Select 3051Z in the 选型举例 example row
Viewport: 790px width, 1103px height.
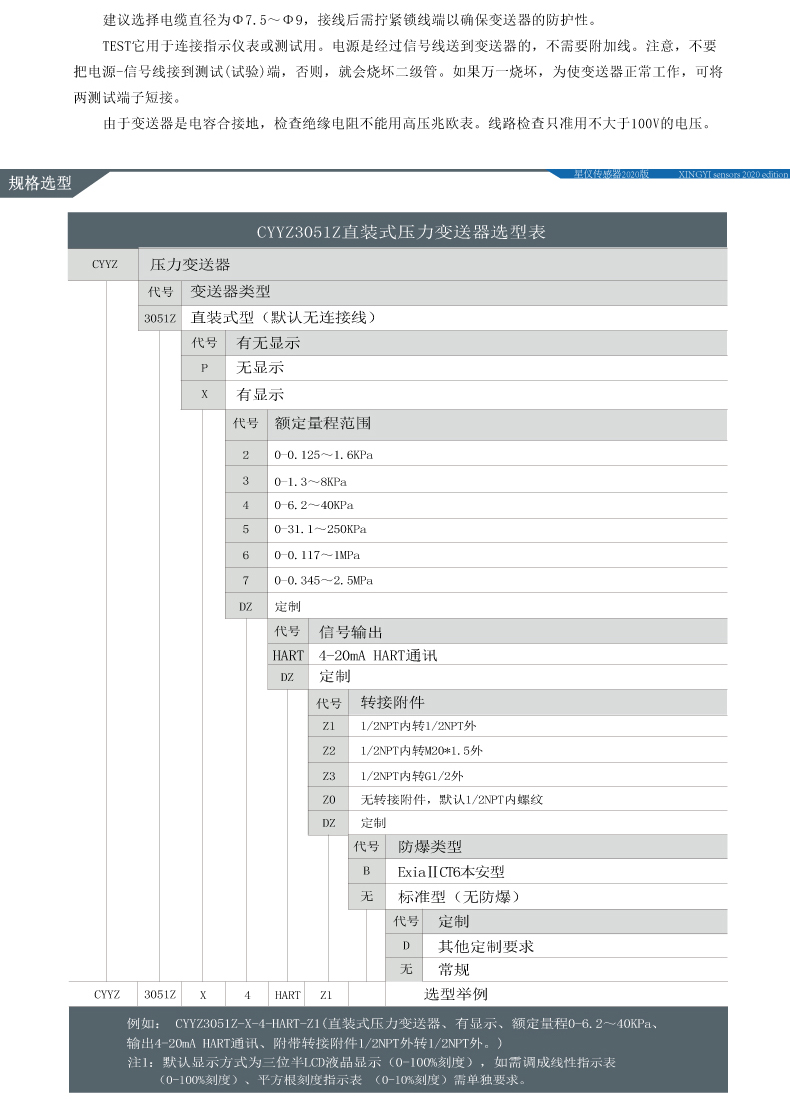pyautogui.click(x=160, y=995)
